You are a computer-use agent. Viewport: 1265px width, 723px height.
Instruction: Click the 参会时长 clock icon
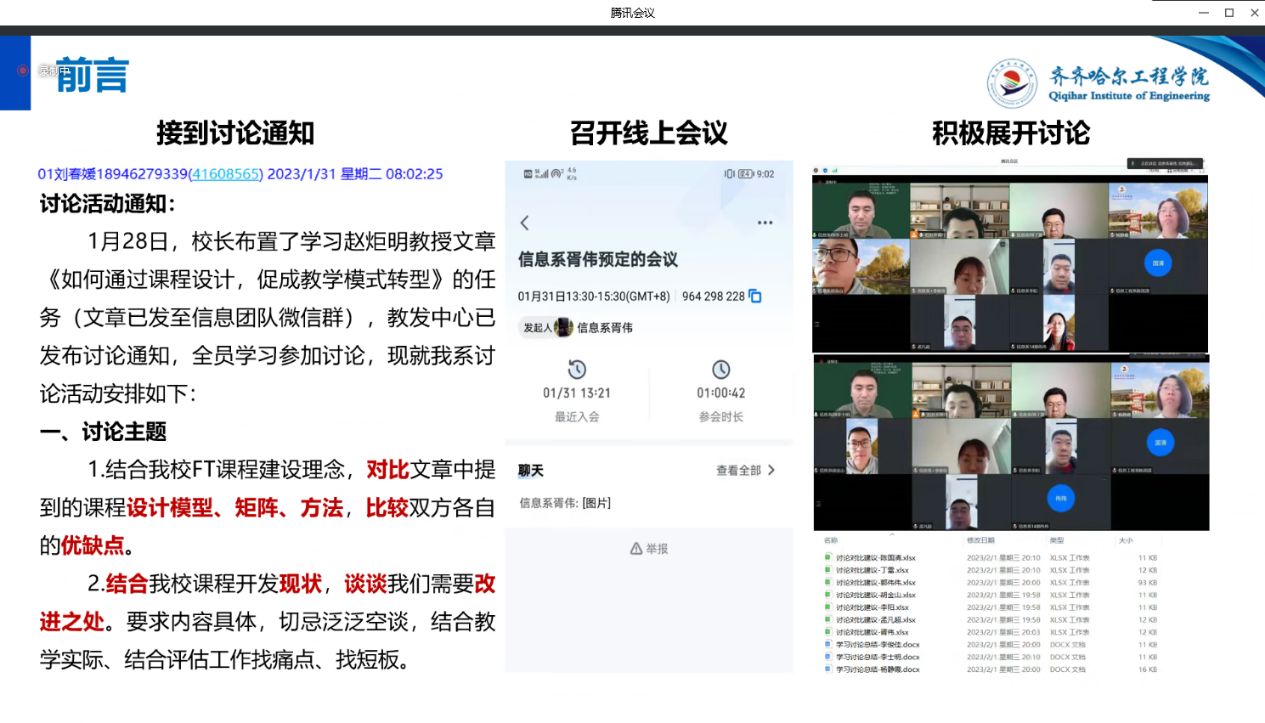point(721,369)
